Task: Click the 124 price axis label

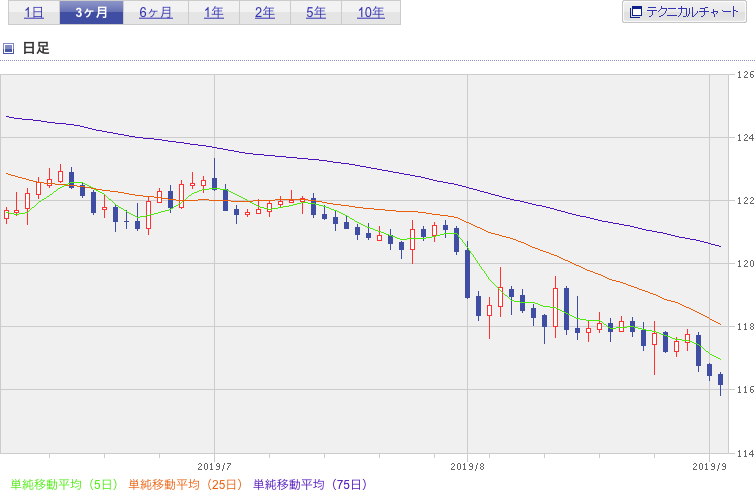Action: (x=745, y=138)
